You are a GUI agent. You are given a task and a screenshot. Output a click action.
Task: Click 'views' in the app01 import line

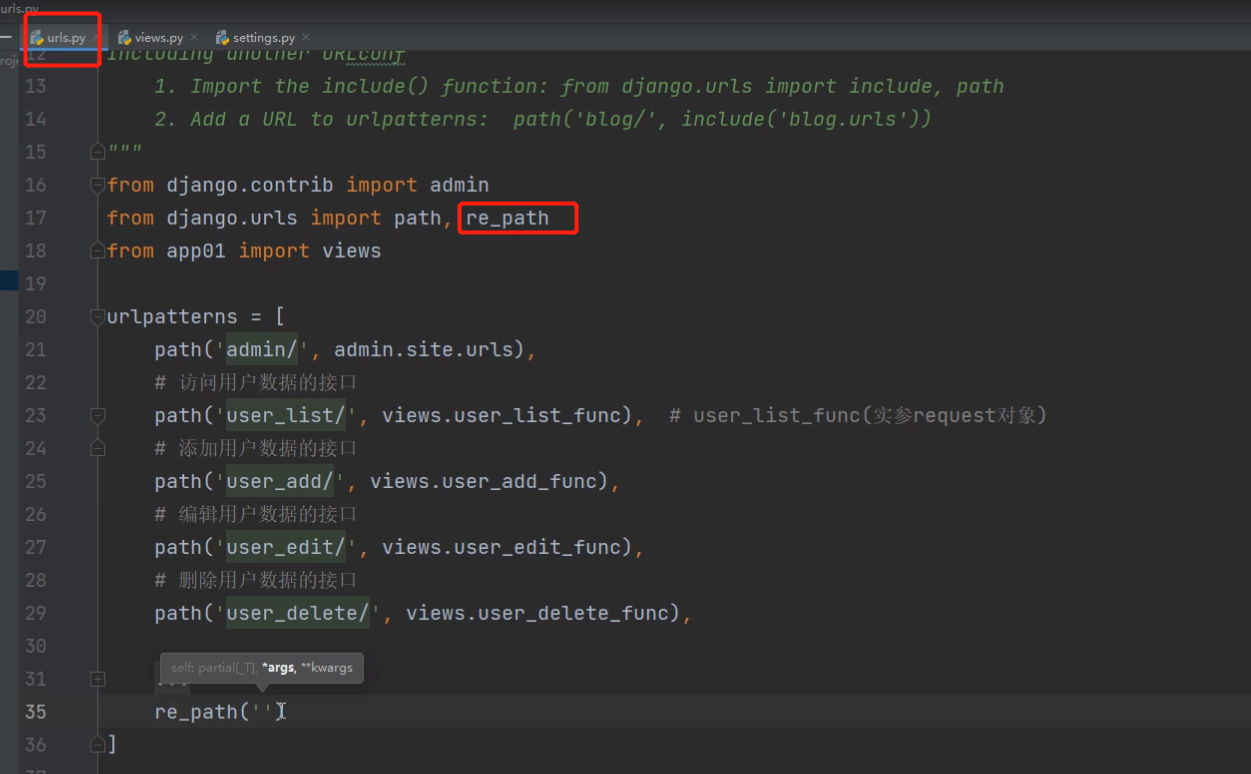pyautogui.click(x=351, y=251)
